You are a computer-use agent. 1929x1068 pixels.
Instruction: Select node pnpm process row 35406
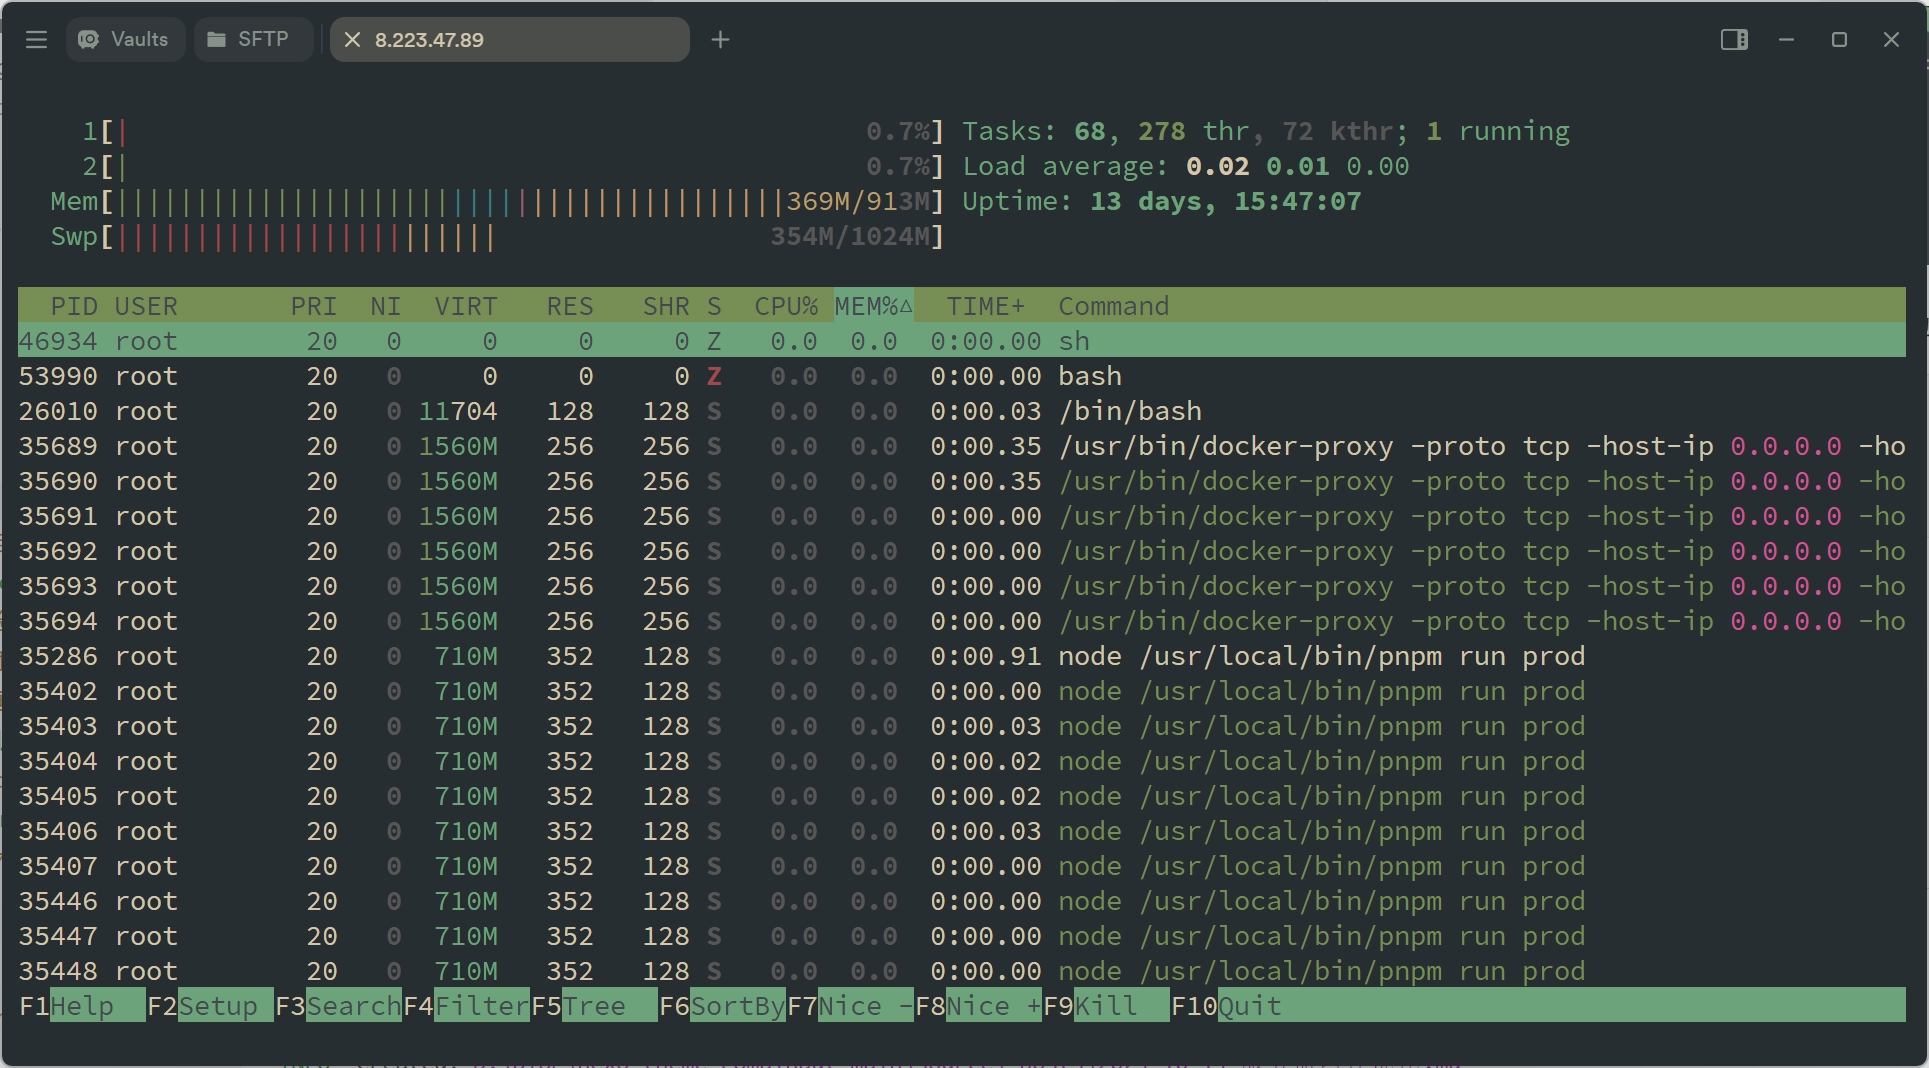point(962,831)
